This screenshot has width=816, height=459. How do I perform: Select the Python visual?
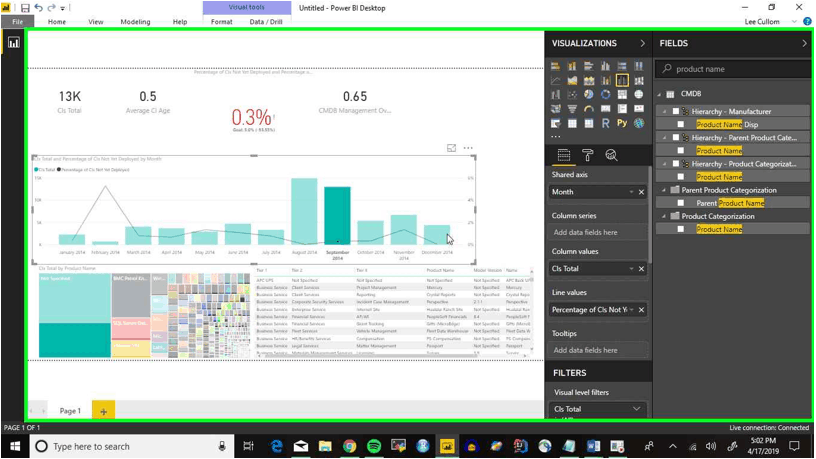[x=622, y=123]
